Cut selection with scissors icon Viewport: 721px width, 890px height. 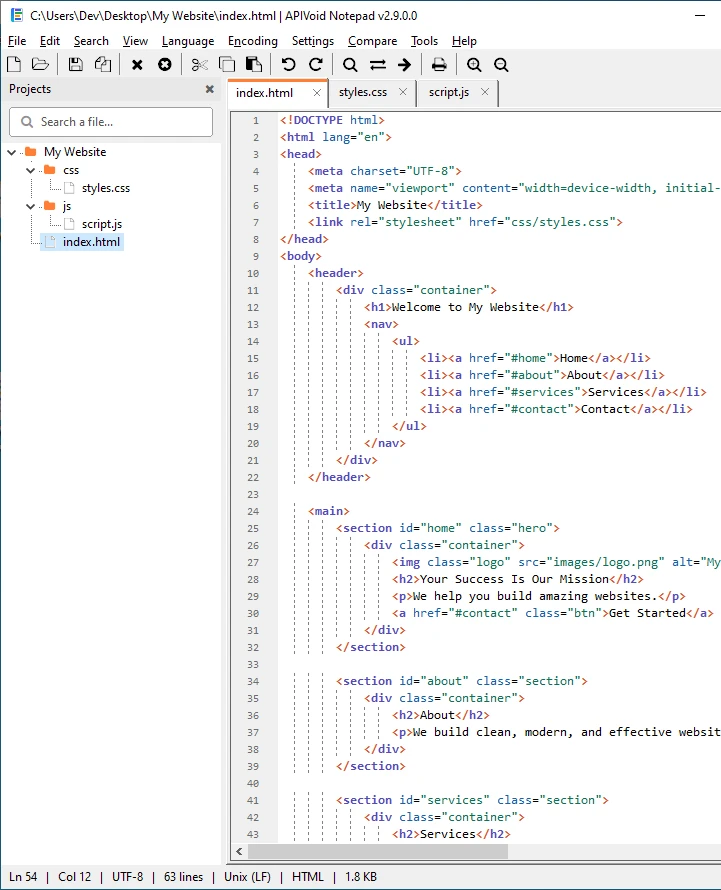point(199,65)
